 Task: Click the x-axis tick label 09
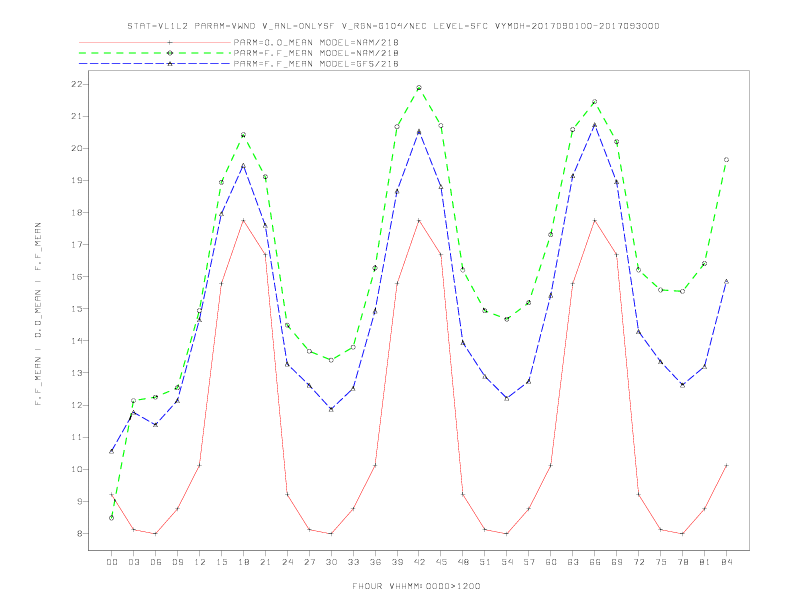tap(177, 562)
